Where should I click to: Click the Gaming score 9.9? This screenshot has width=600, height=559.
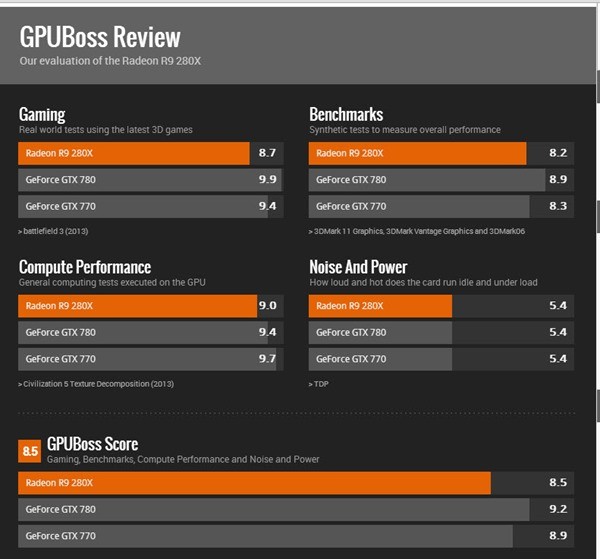tap(267, 179)
